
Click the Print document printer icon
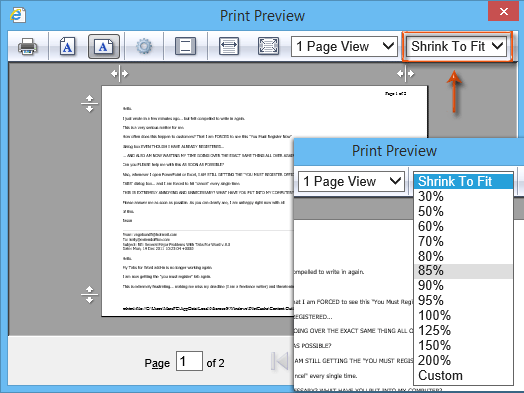(x=28, y=46)
